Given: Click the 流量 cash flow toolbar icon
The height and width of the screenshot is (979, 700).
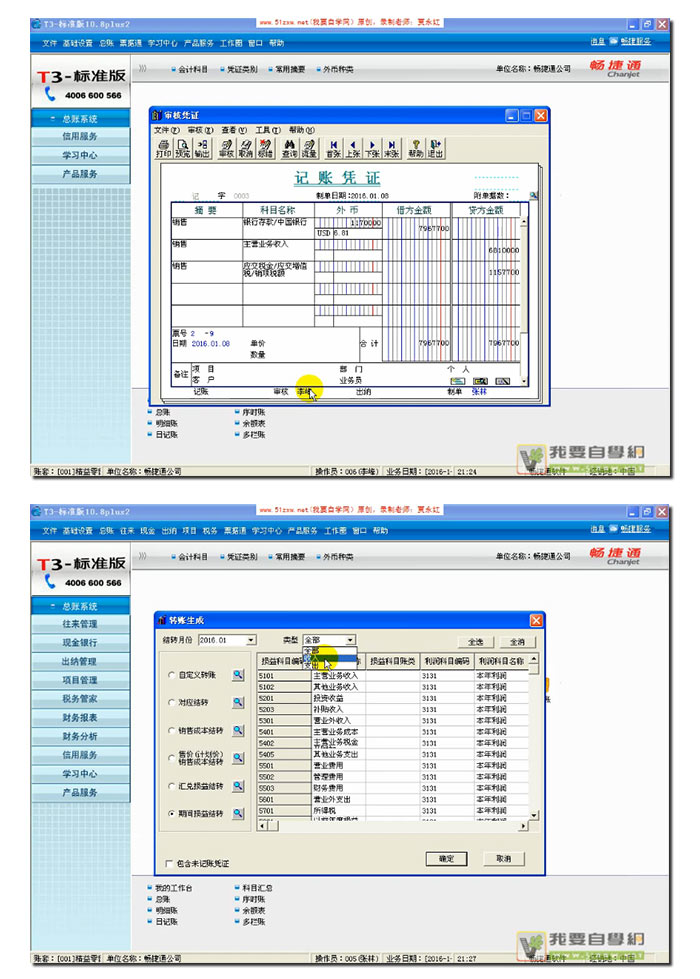Looking at the screenshot, I should [x=309, y=149].
